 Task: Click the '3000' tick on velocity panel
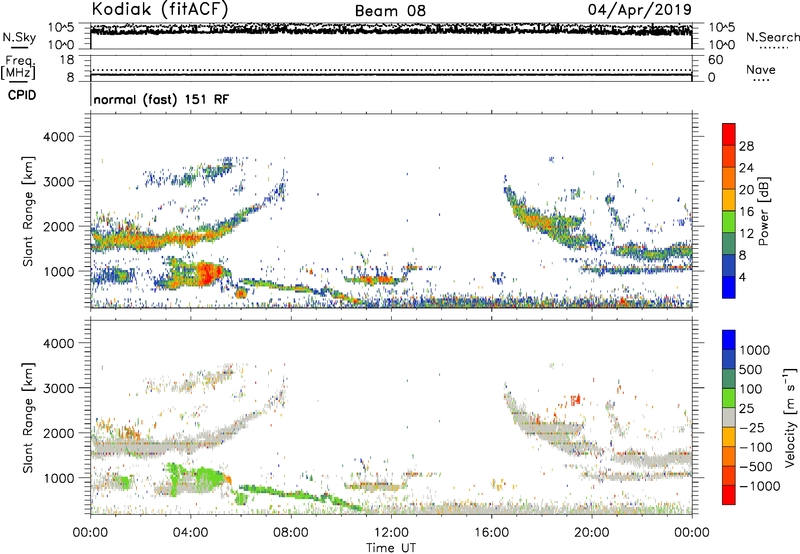59,388
